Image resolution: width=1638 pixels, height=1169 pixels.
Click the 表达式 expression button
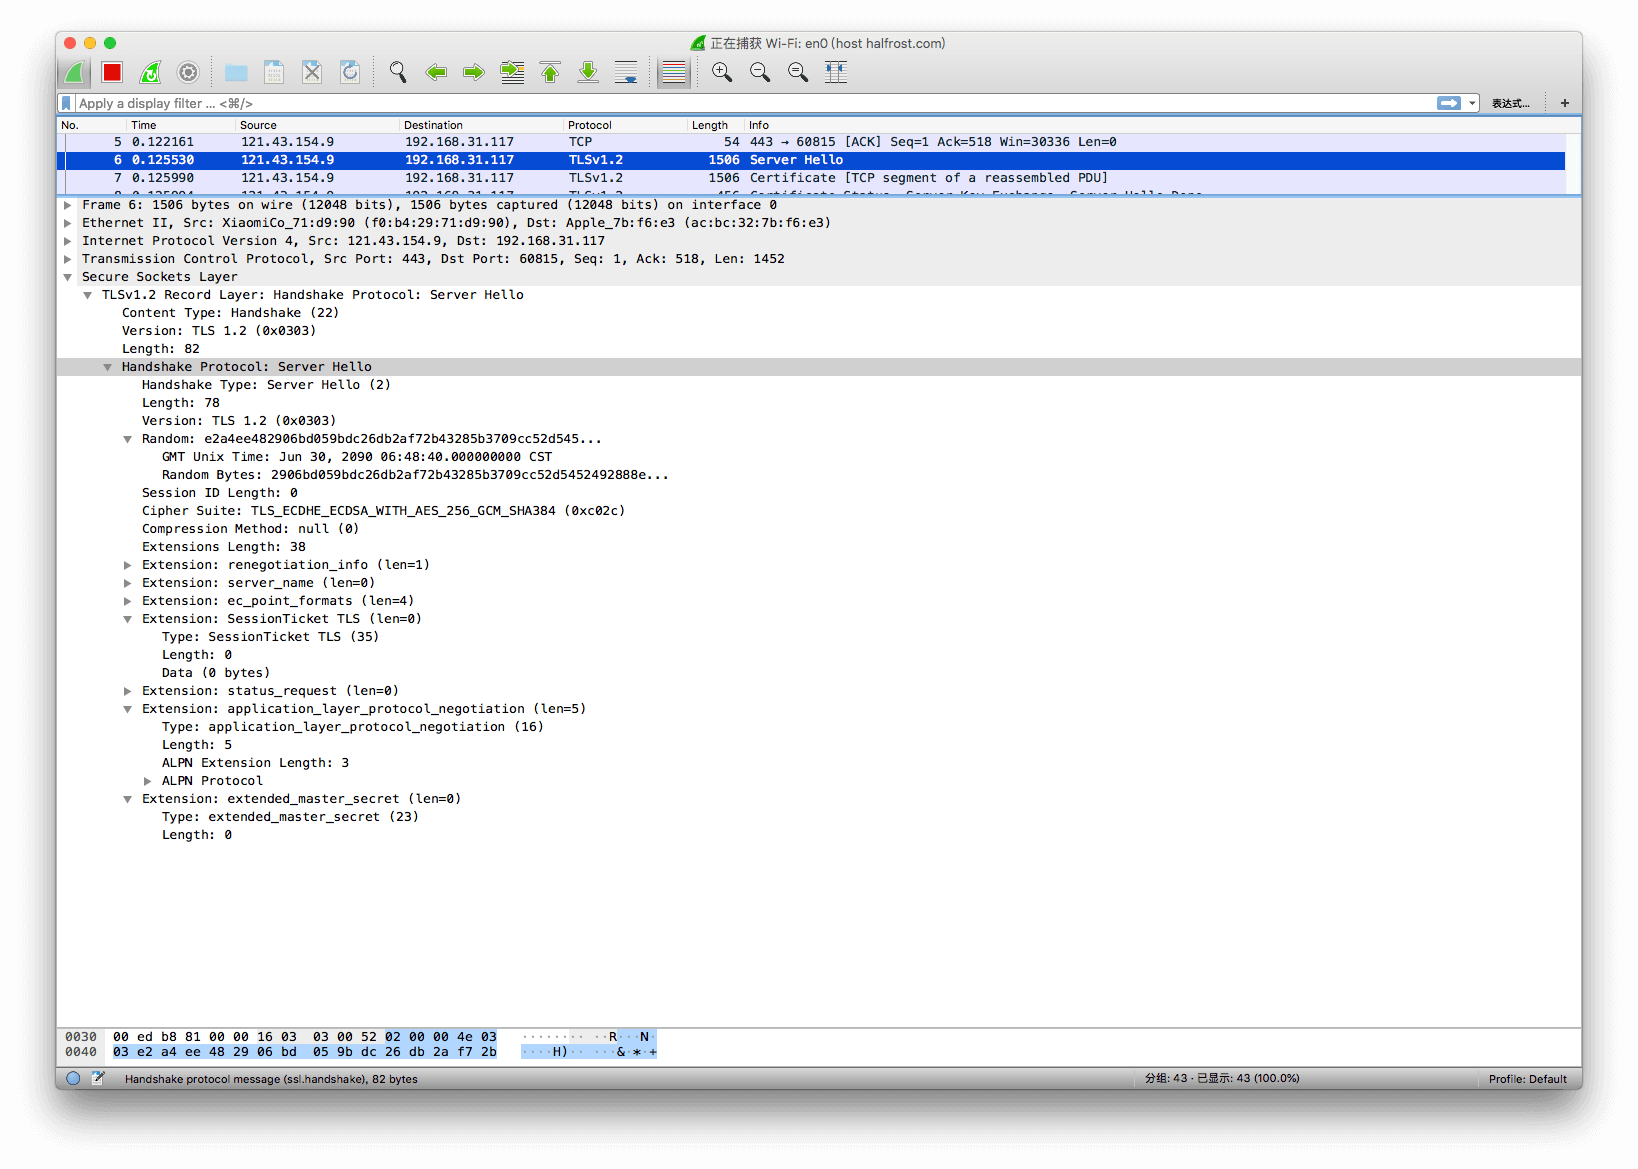pos(1510,103)
